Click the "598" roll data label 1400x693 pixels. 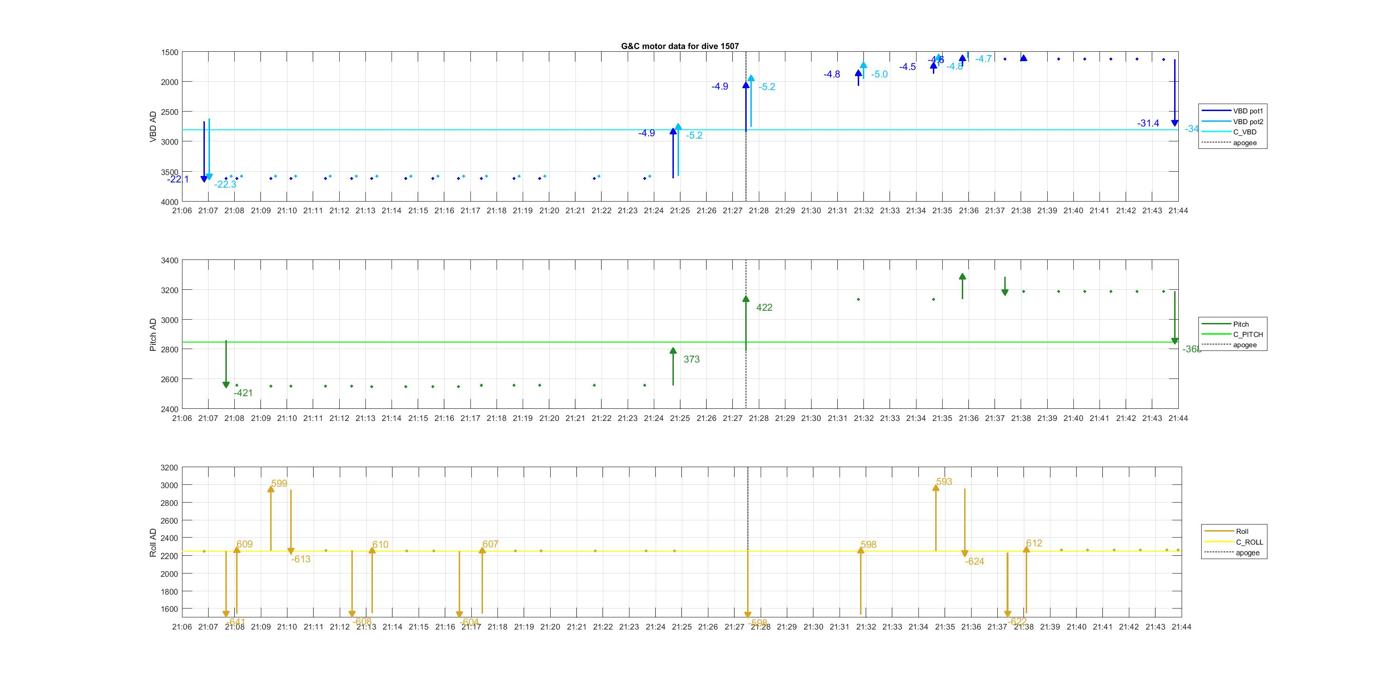coord(868,545)
